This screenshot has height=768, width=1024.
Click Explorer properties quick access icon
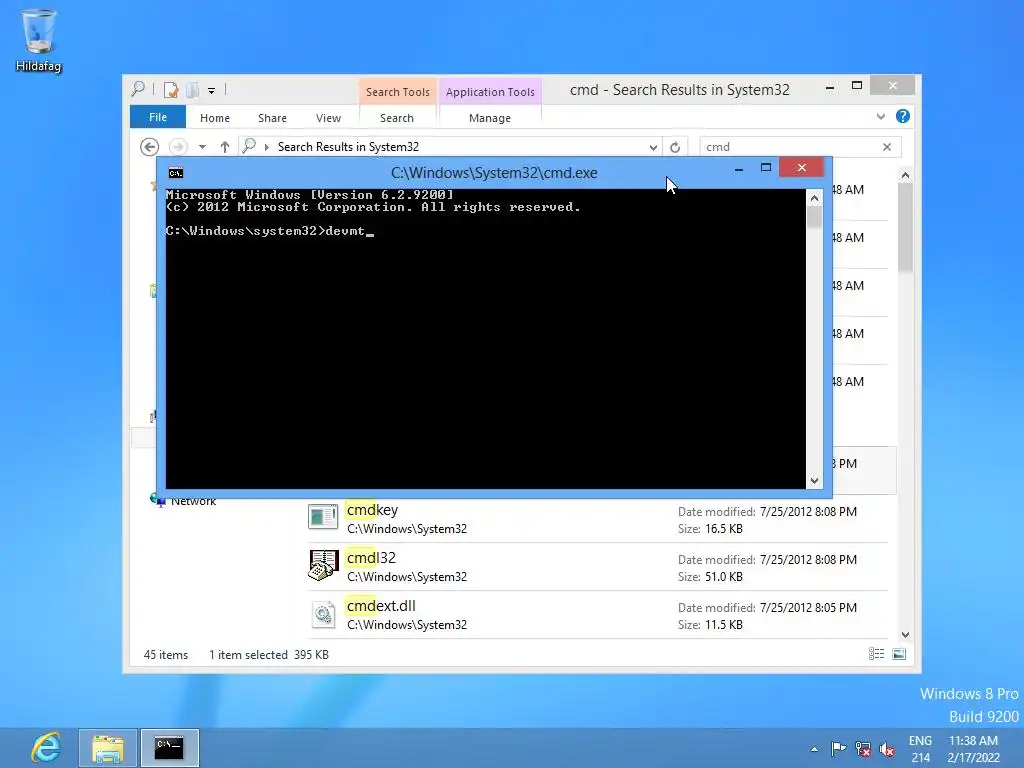pos(171,90)
